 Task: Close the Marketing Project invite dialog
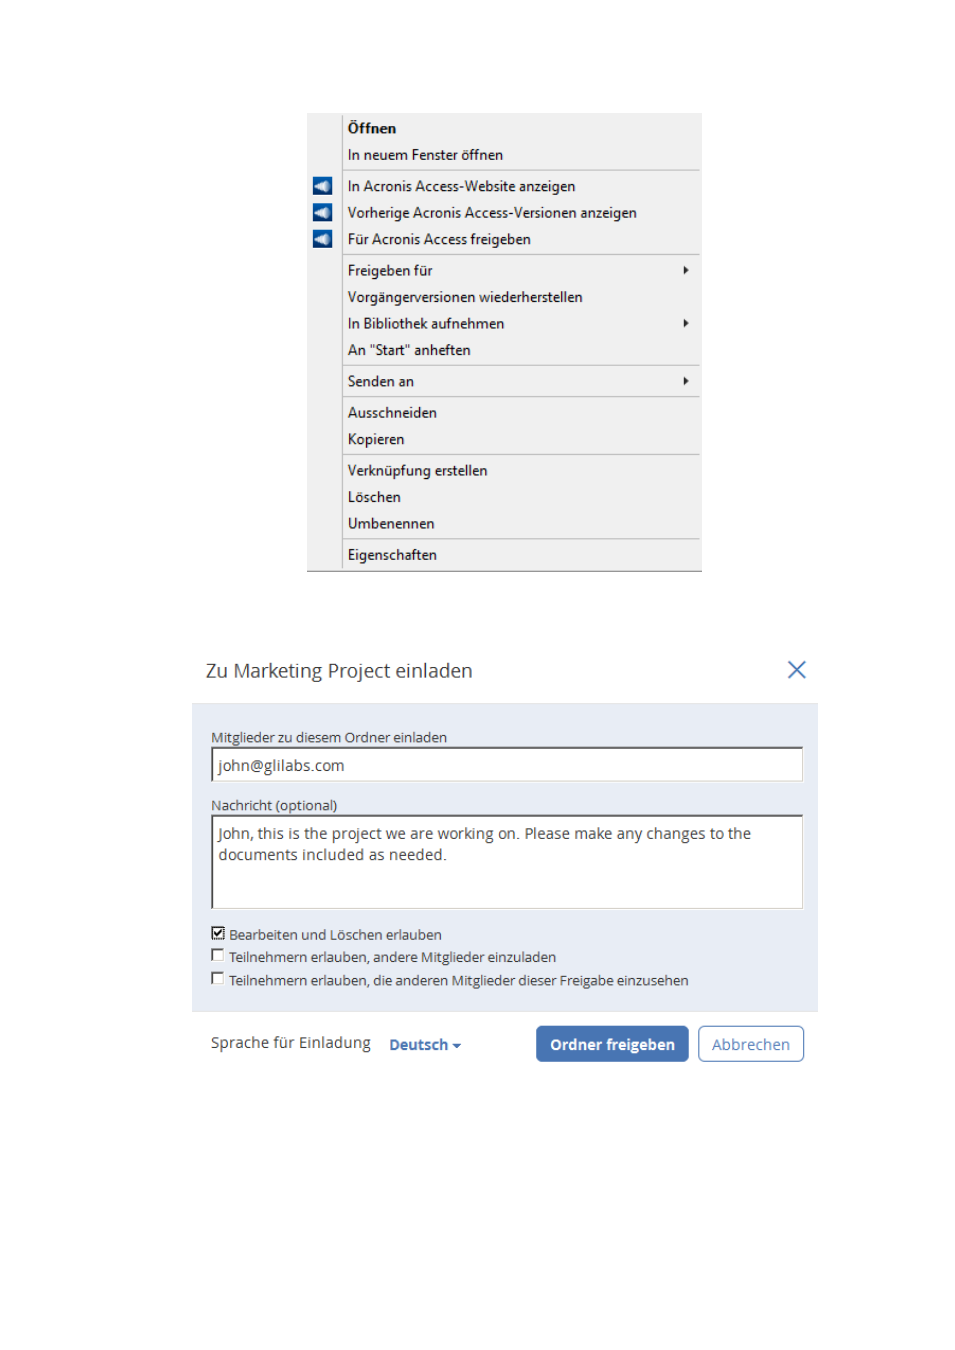click(x=796, y=670)
